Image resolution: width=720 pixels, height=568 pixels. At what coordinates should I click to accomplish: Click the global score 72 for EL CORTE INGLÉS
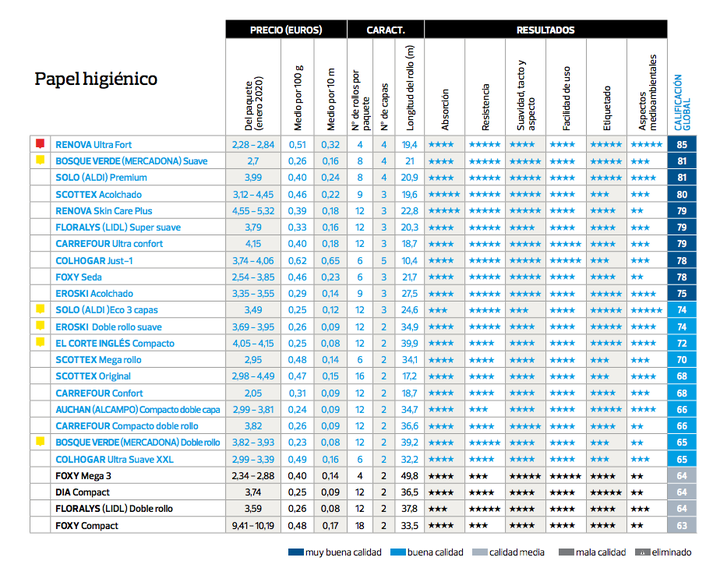(x=682, y=343)
